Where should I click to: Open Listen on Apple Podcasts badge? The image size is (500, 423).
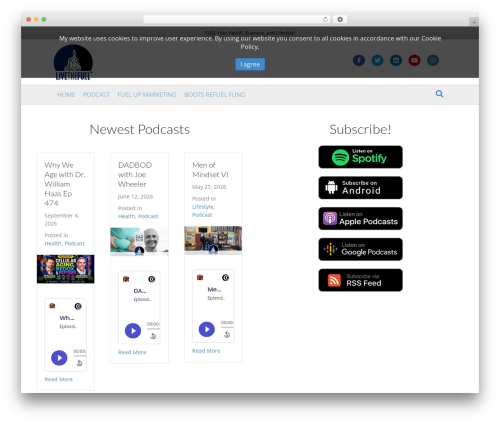pos(360,218)
